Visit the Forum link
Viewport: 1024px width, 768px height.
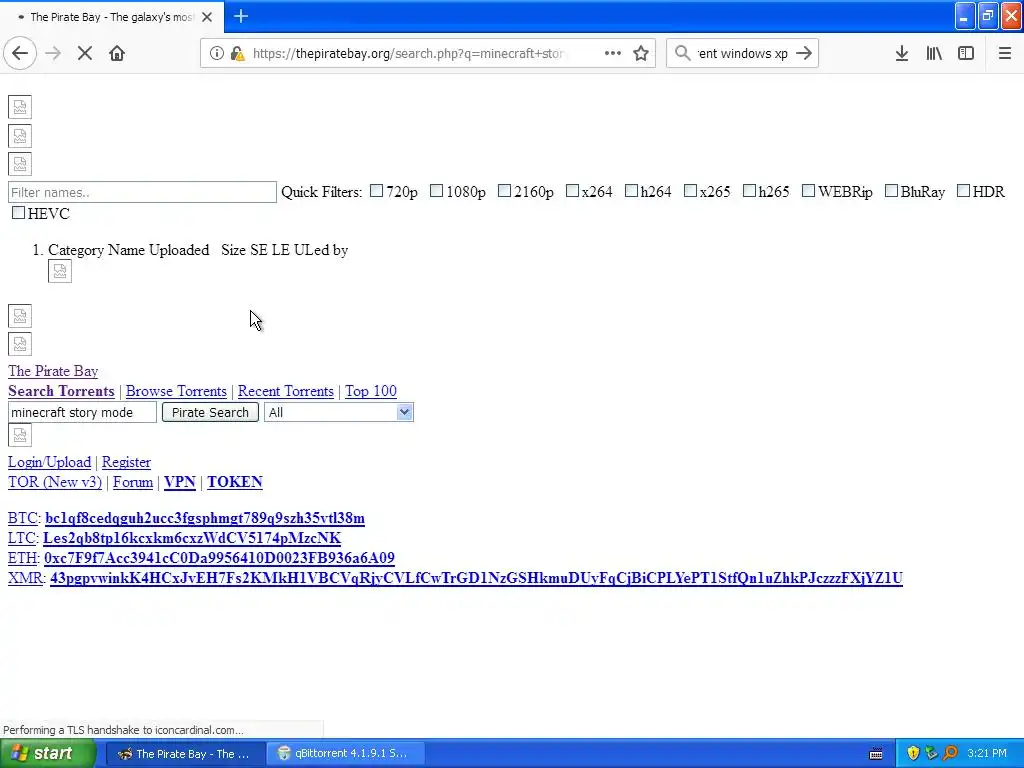pos(133,482)
